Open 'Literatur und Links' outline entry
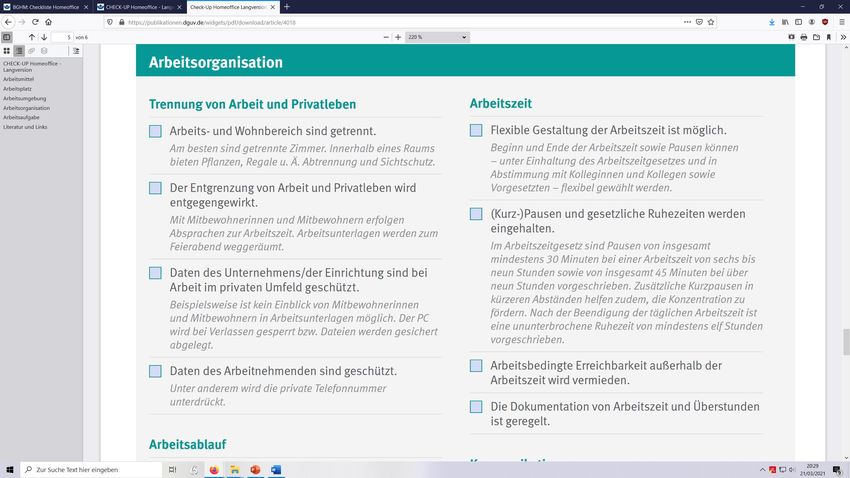The height and width of the screenshot is (478, 850). coord(25,127)
